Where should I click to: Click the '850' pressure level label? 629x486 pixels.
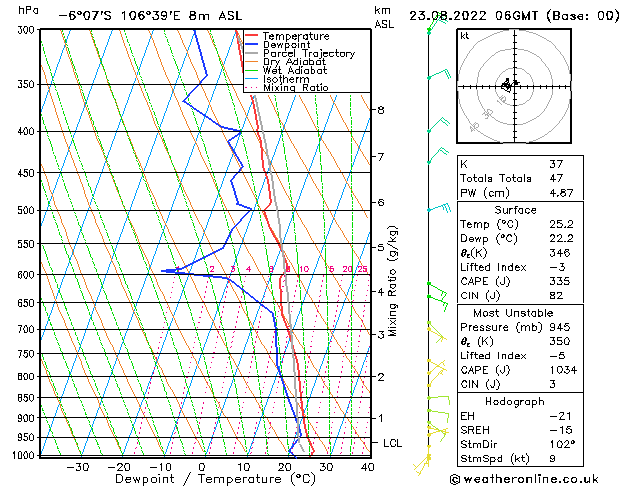28,398
